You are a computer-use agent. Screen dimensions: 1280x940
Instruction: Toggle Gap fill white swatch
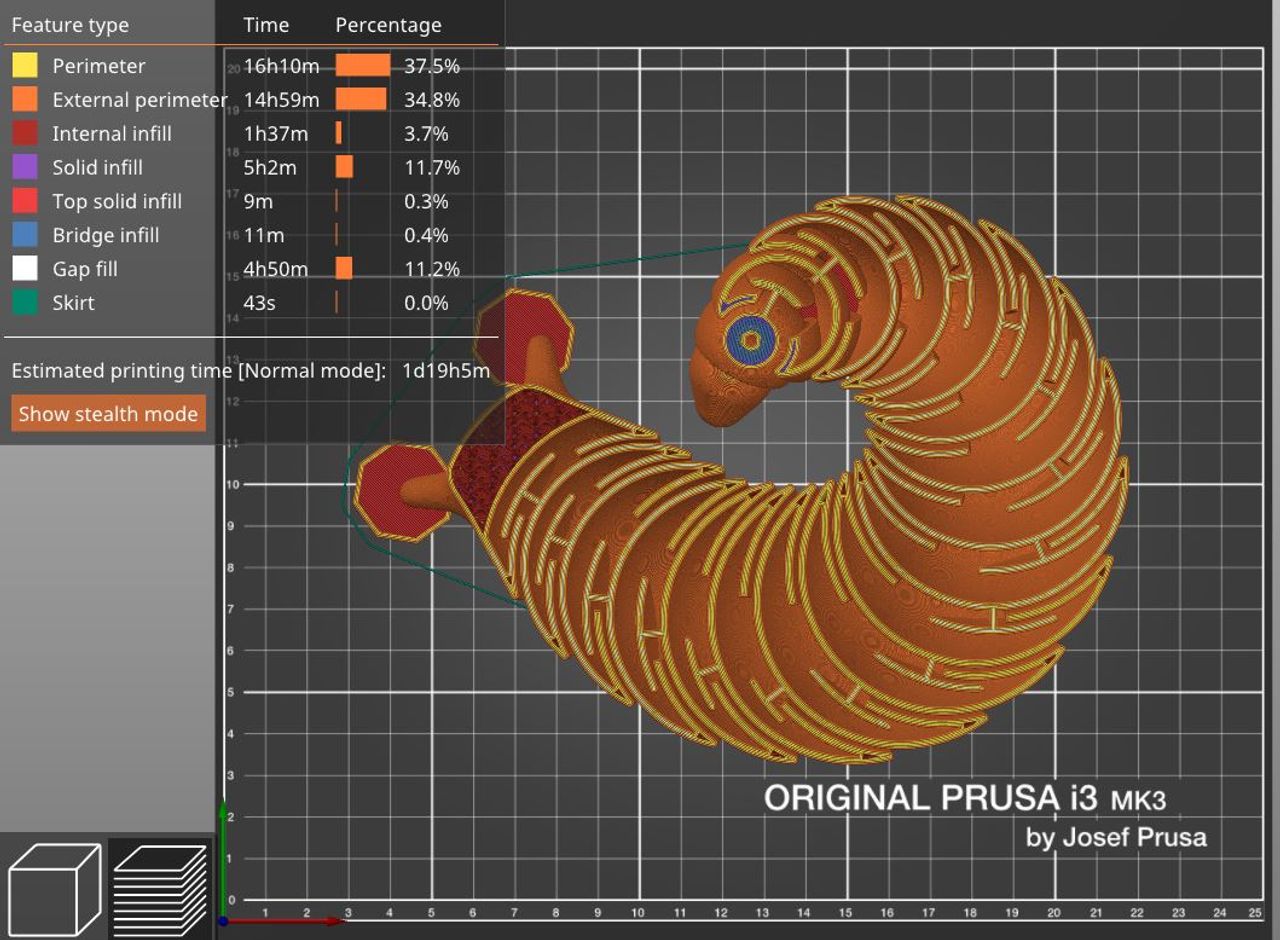click(25, 269)
